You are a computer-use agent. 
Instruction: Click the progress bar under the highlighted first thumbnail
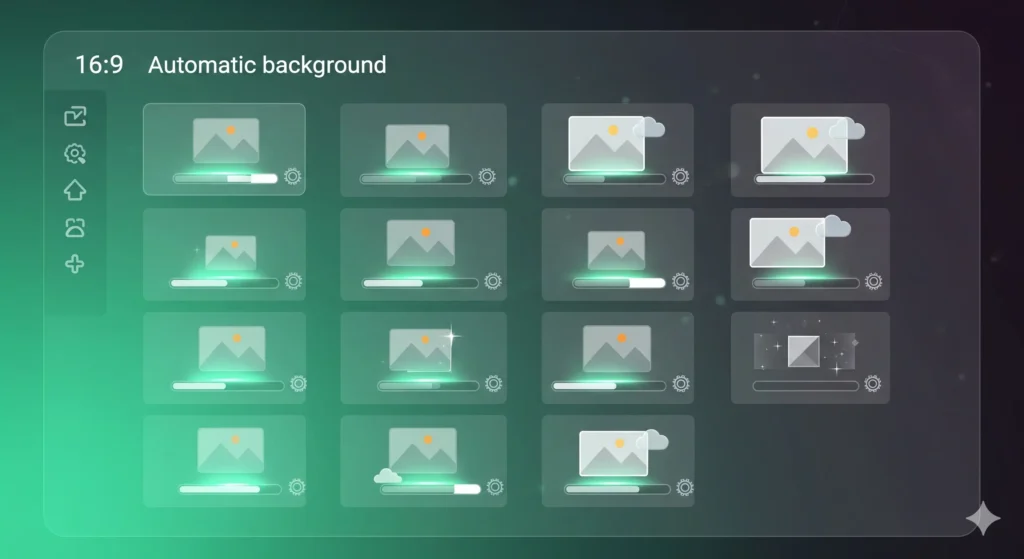[x=225, y=178]
